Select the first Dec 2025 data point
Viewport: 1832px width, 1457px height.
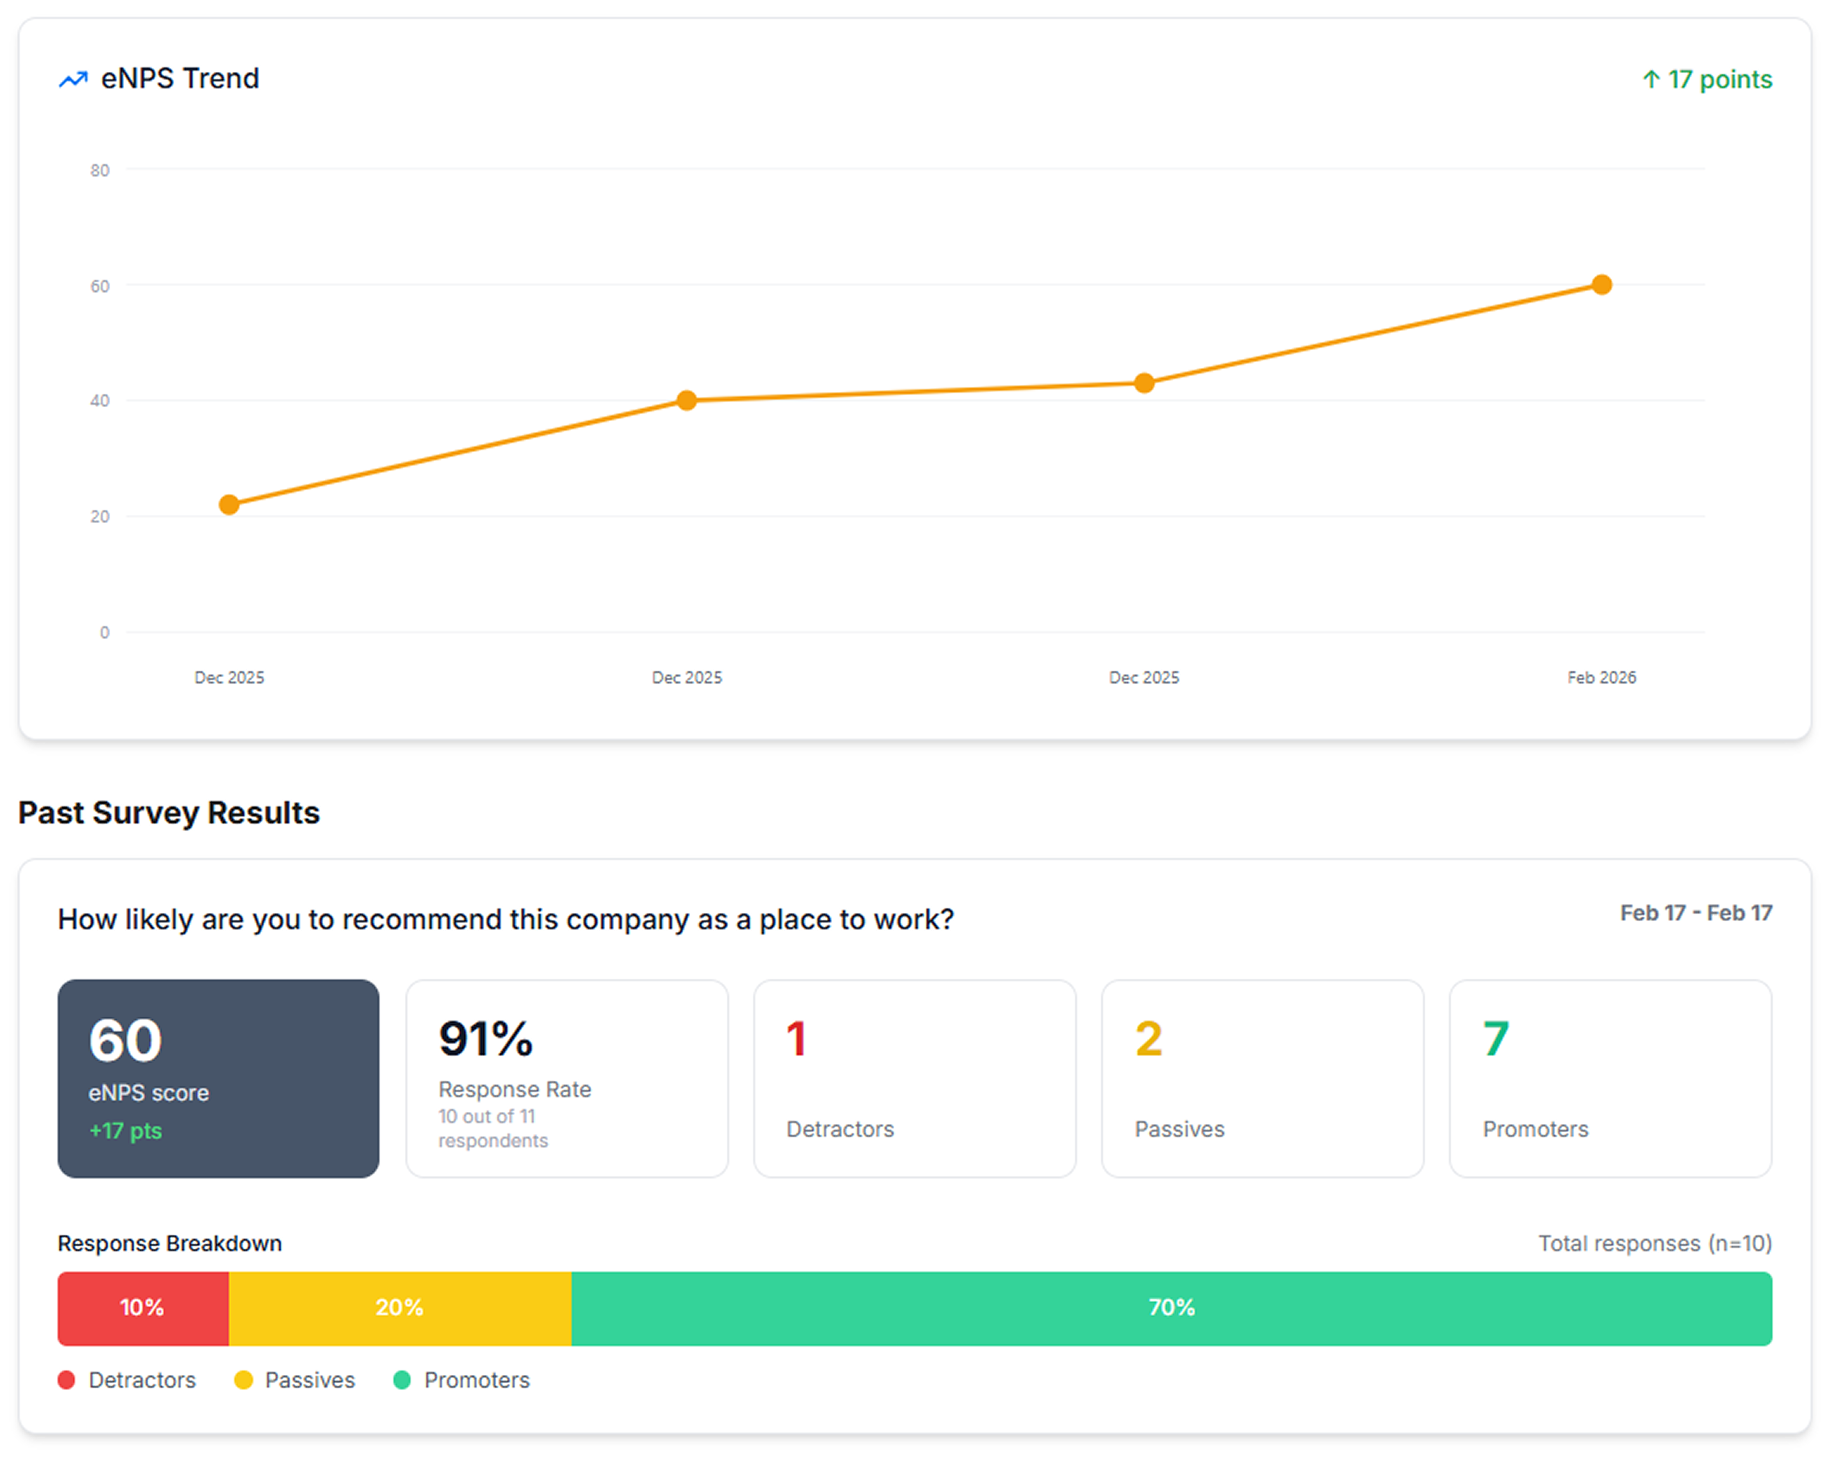229,505
